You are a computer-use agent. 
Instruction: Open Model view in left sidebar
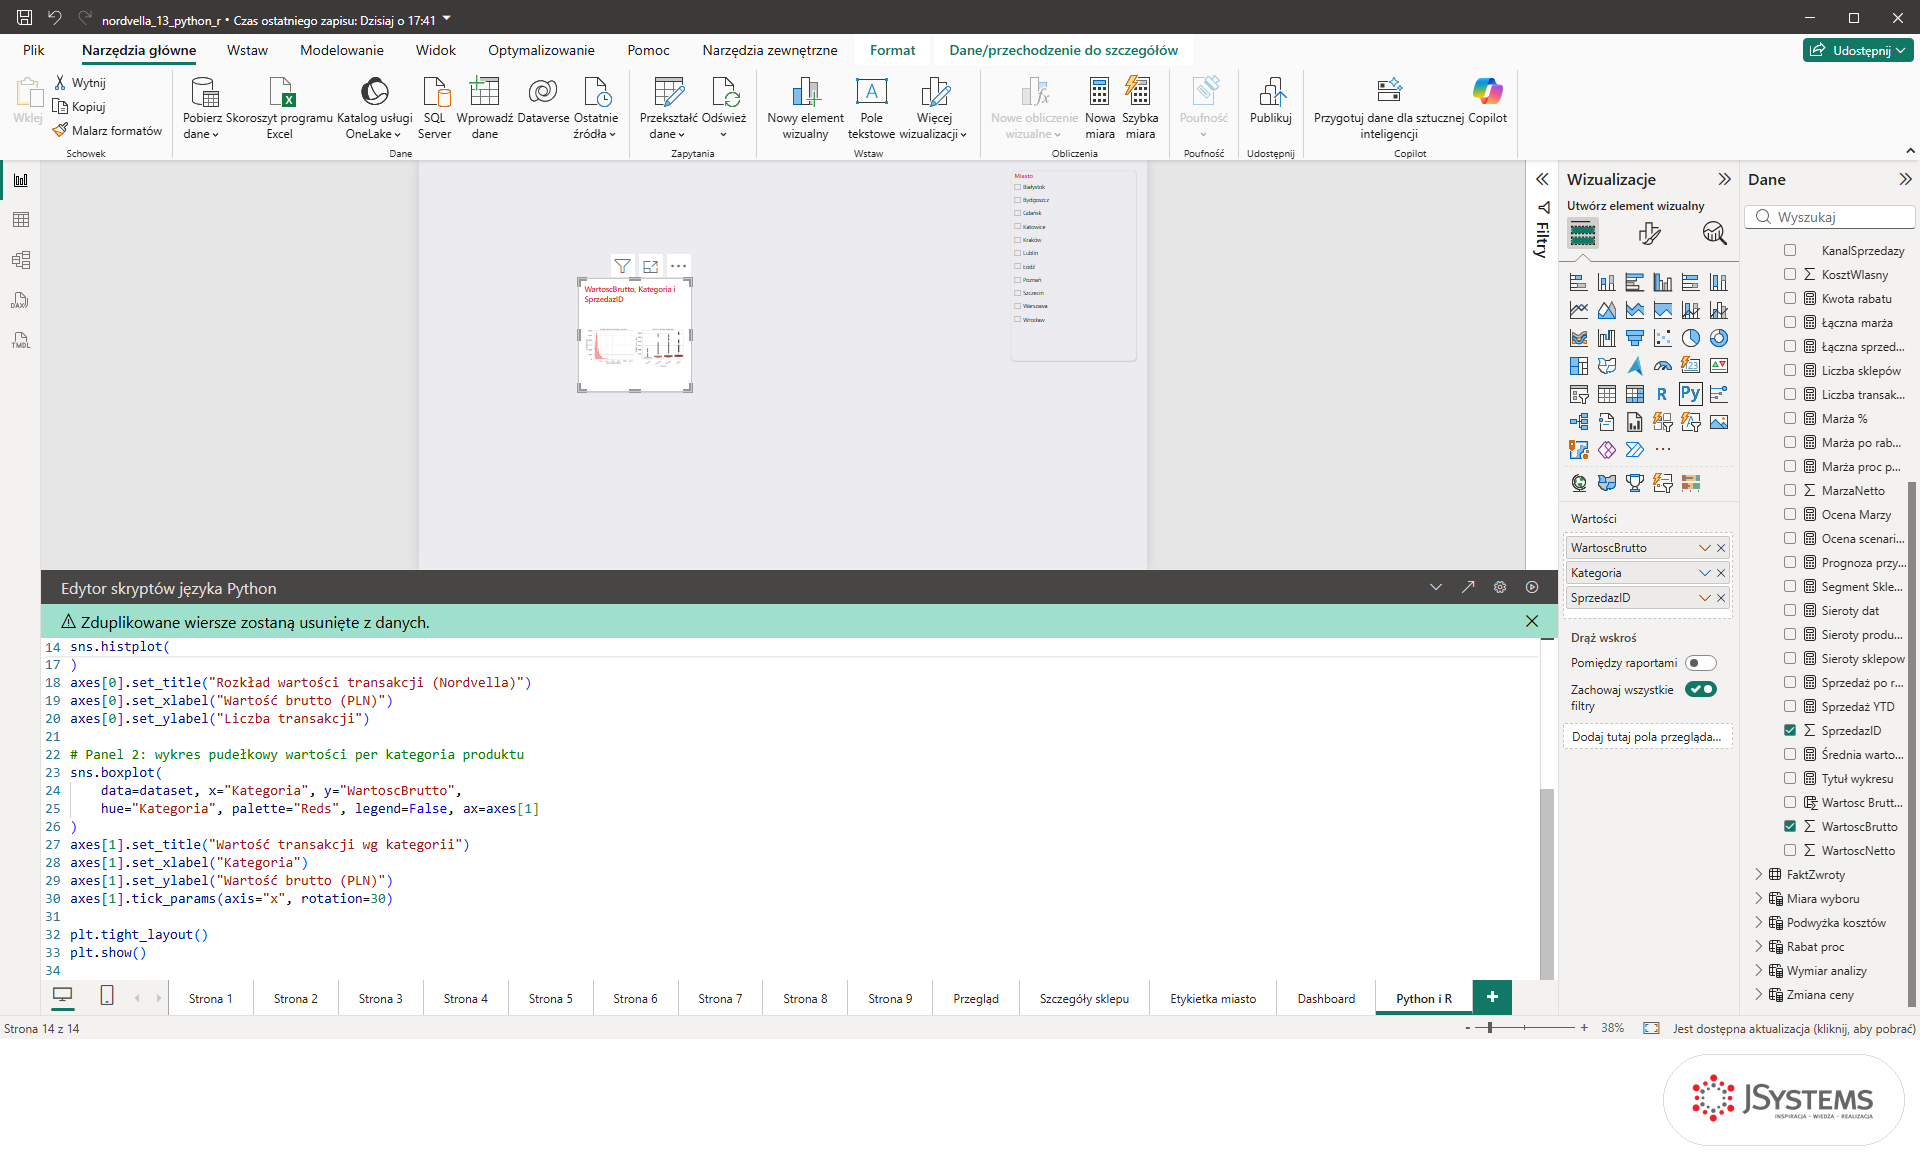point(21,260)
